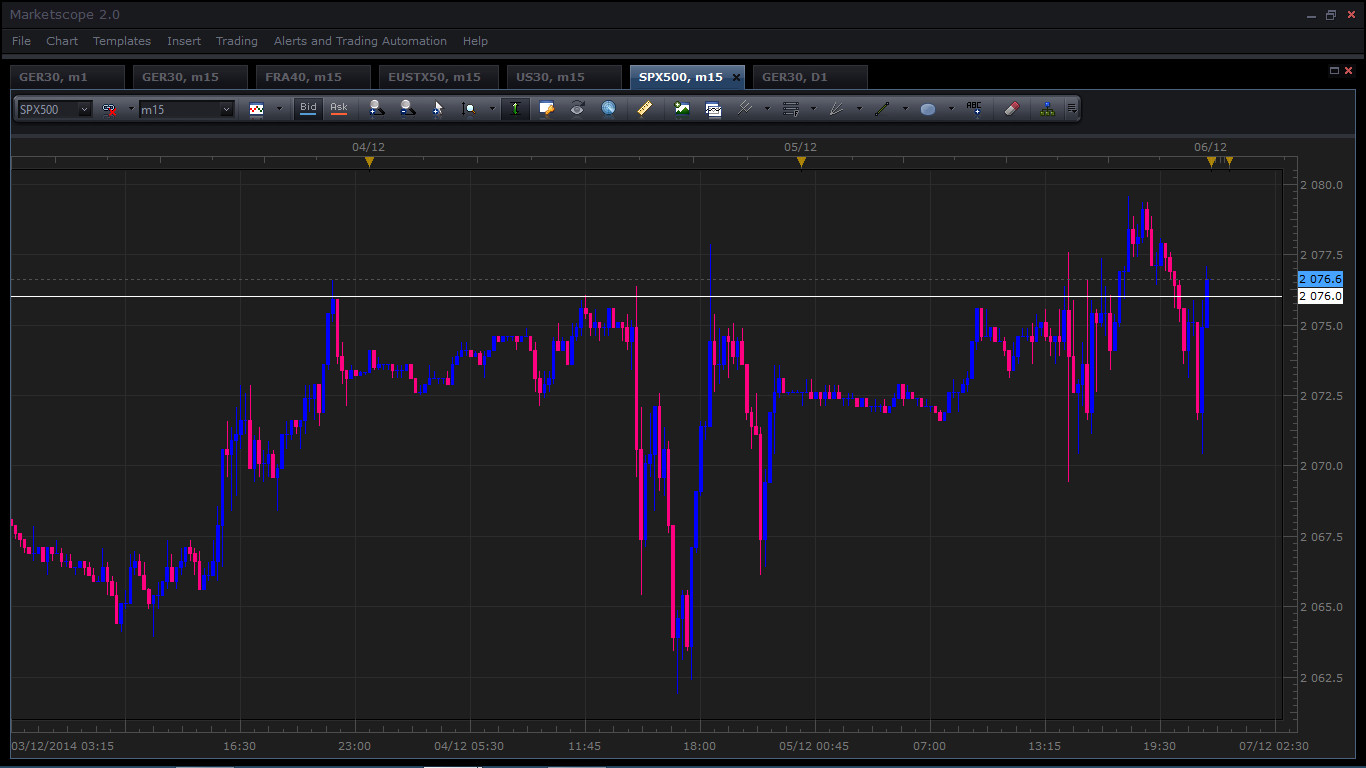Image resolution: width=1366 pixels, height=768 pixels.
Task: Click the ABC text label tool
Action: (x=974, y=109)
